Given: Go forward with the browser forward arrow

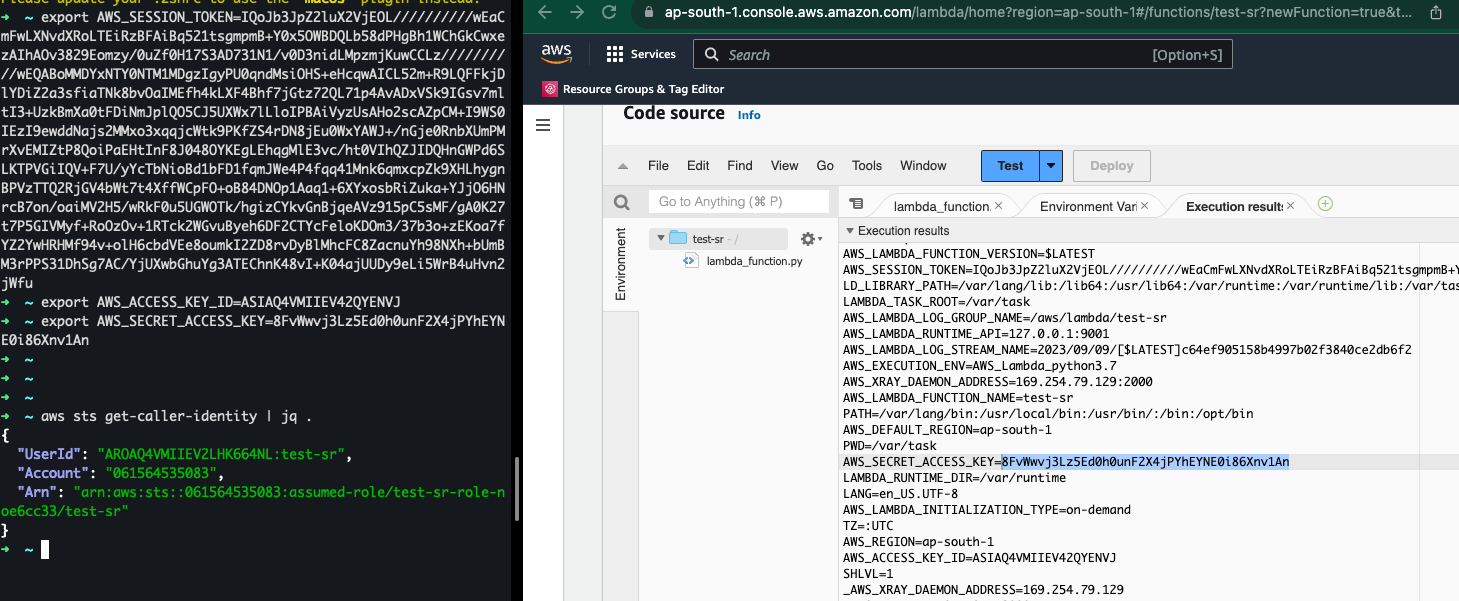Looking at the screenshot, I should pyautogui.click(x=578, y=13).
